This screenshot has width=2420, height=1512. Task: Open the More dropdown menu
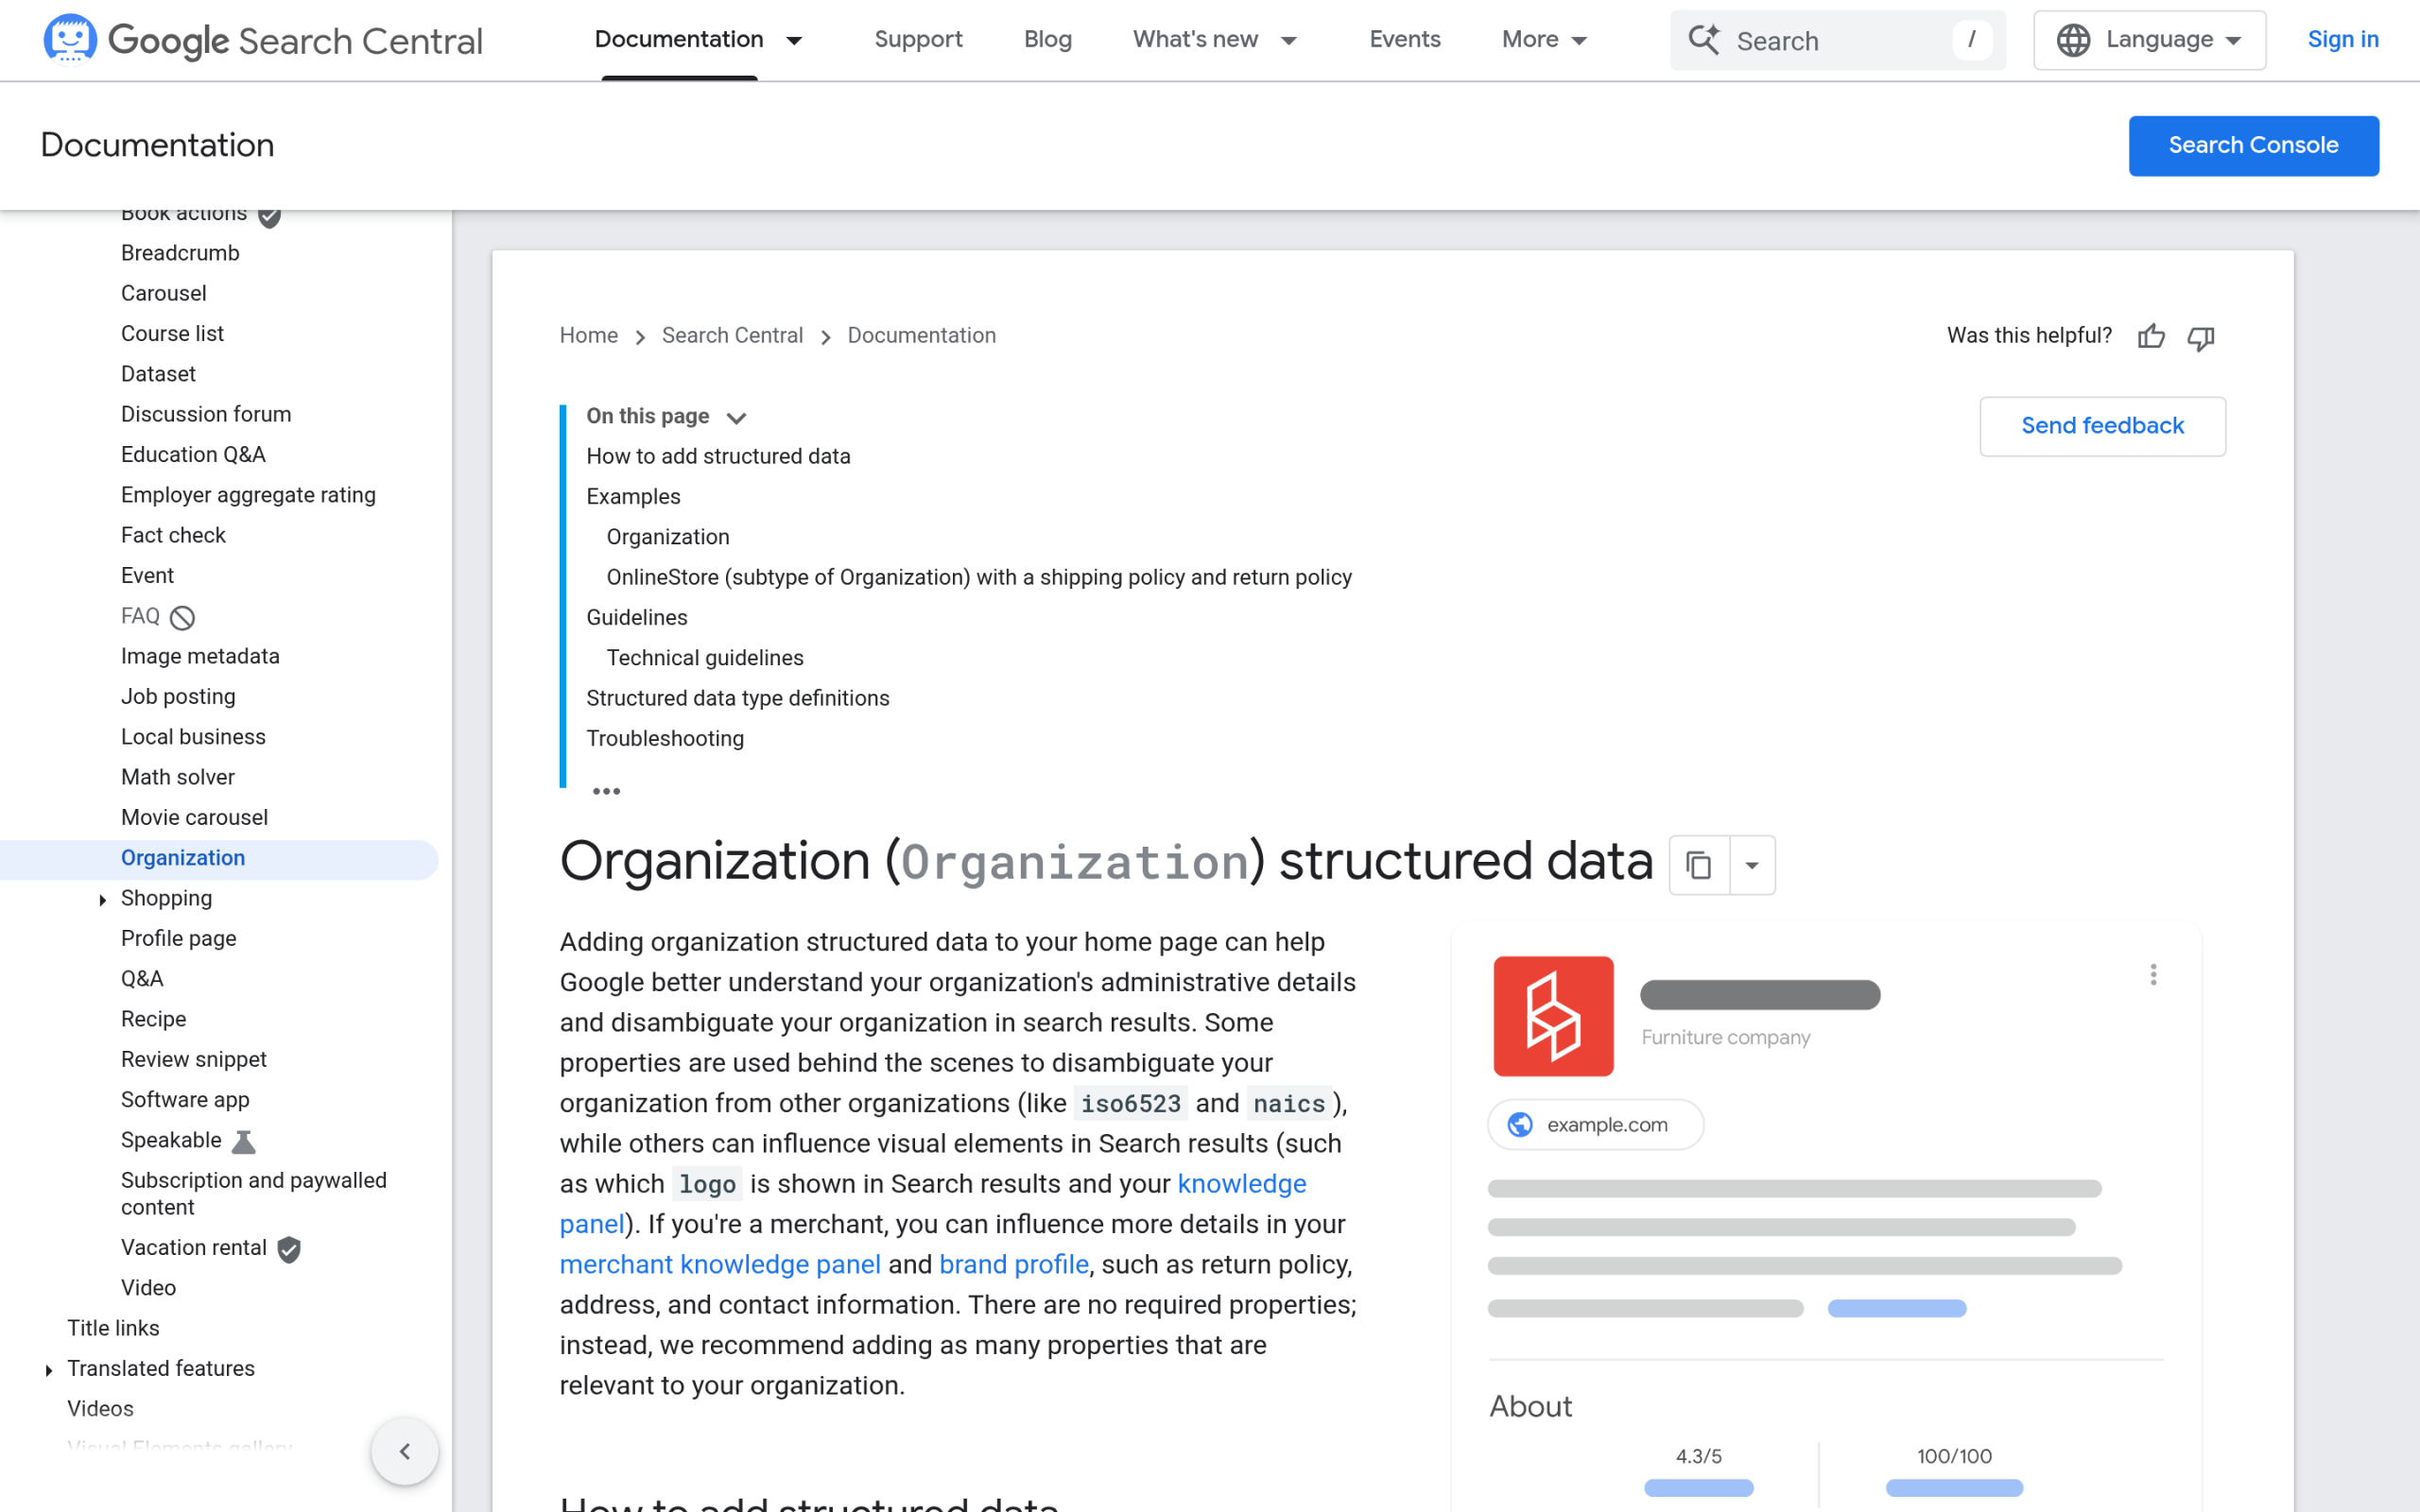tap(1544, 40)
